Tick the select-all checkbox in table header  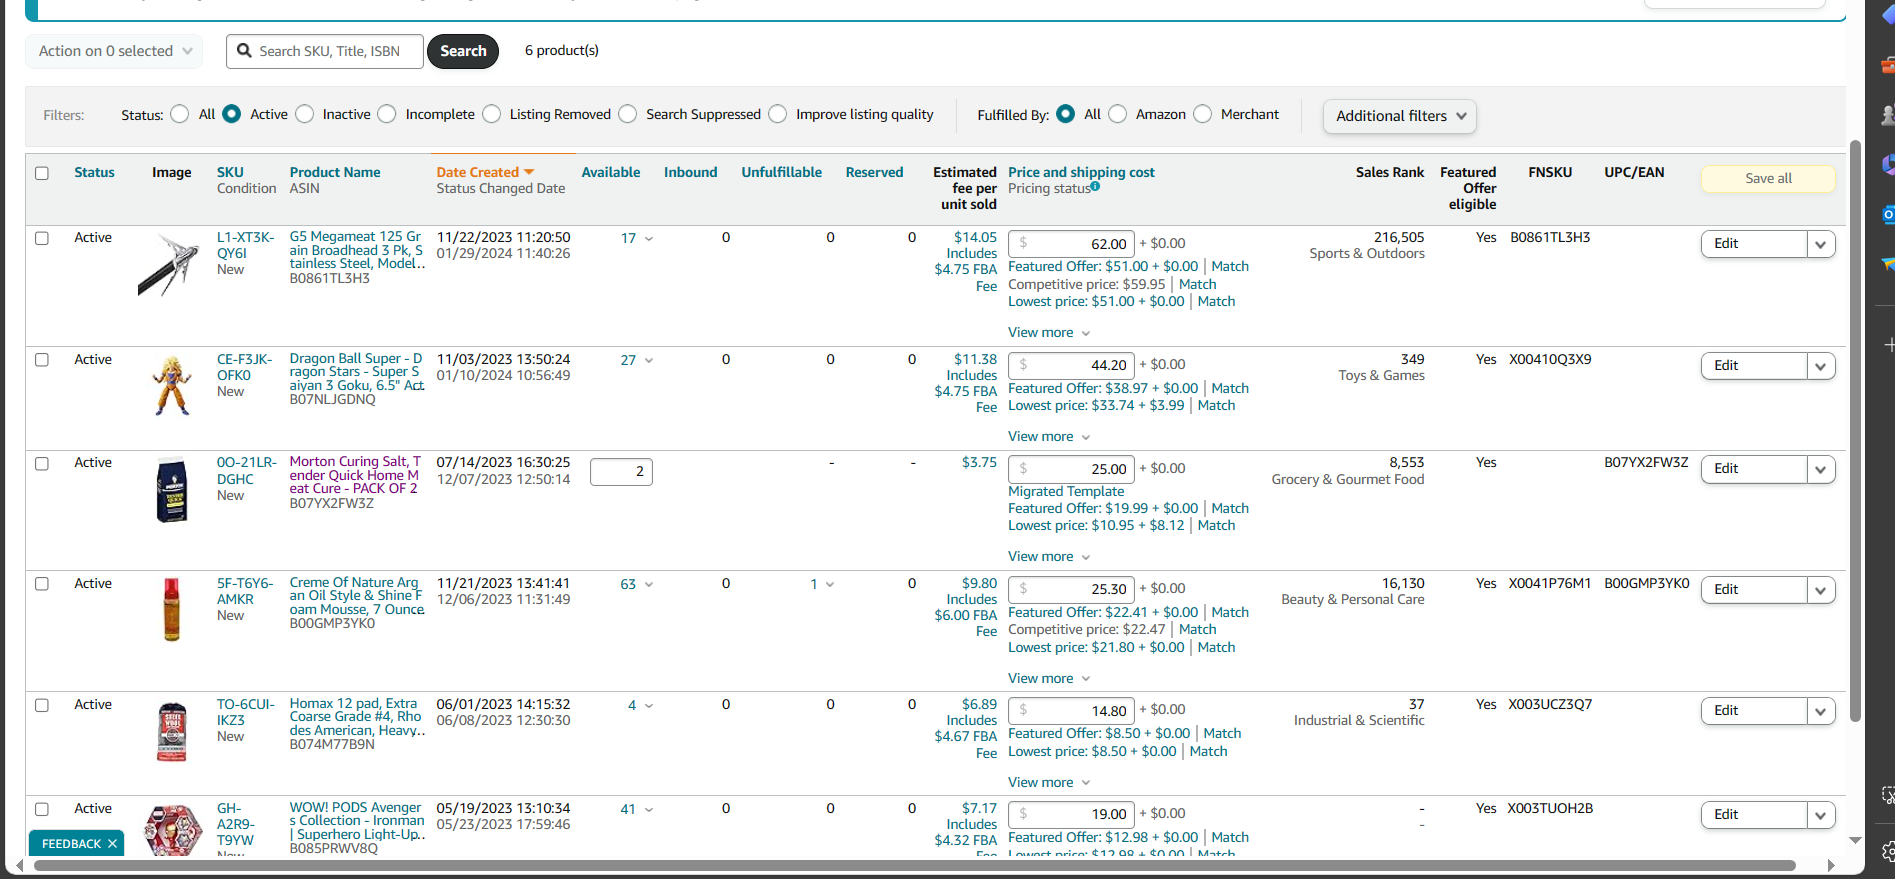42,173
